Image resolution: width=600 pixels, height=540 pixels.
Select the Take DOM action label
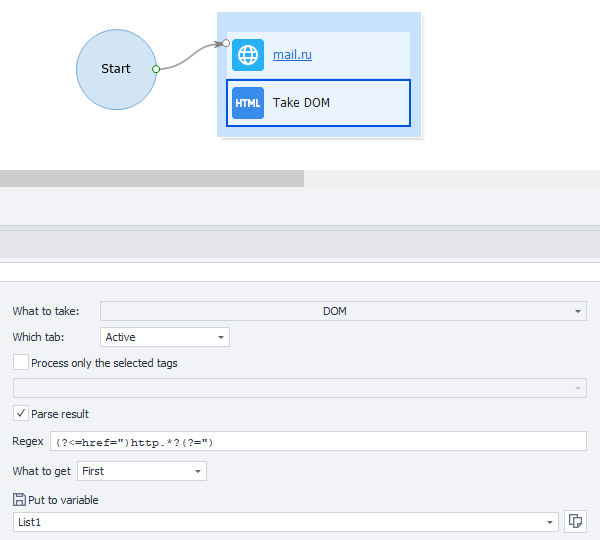301,103
